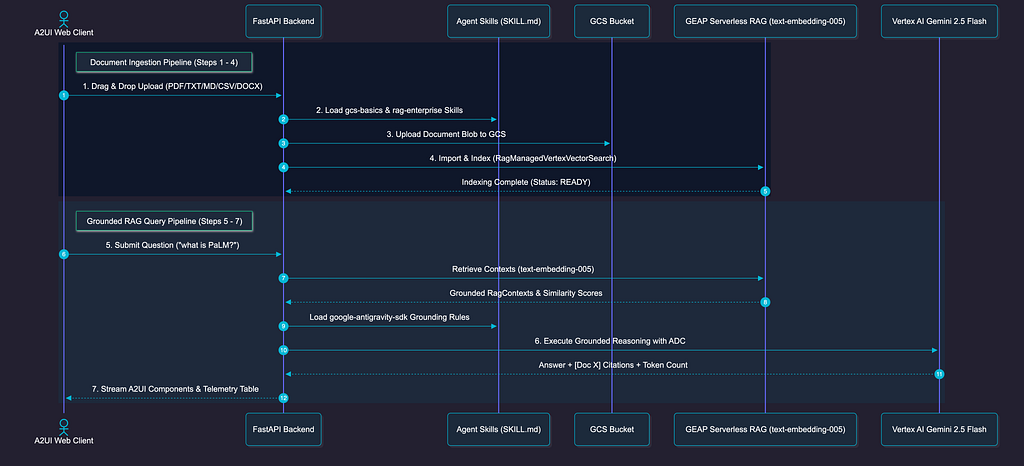Select the header GCS Bucket participant box
The width and height of the screenshot is (1024, 466).
[x=612, y=22]
